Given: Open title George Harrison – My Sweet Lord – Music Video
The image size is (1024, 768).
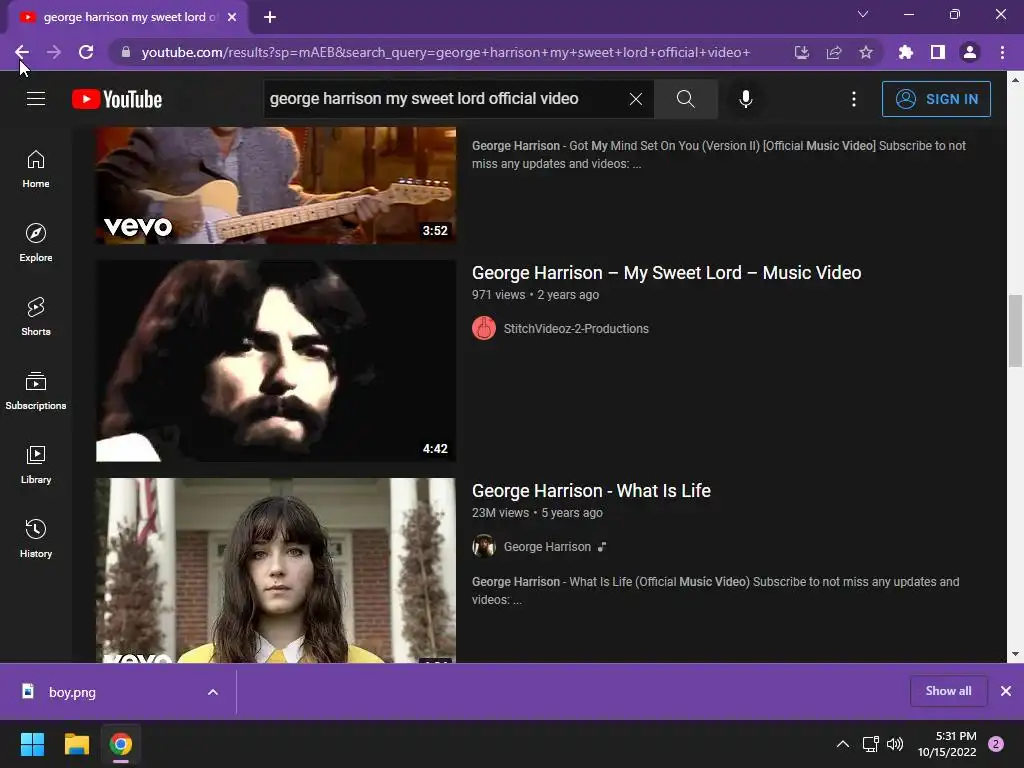Looking at the screenshot, I should point(666,272).
